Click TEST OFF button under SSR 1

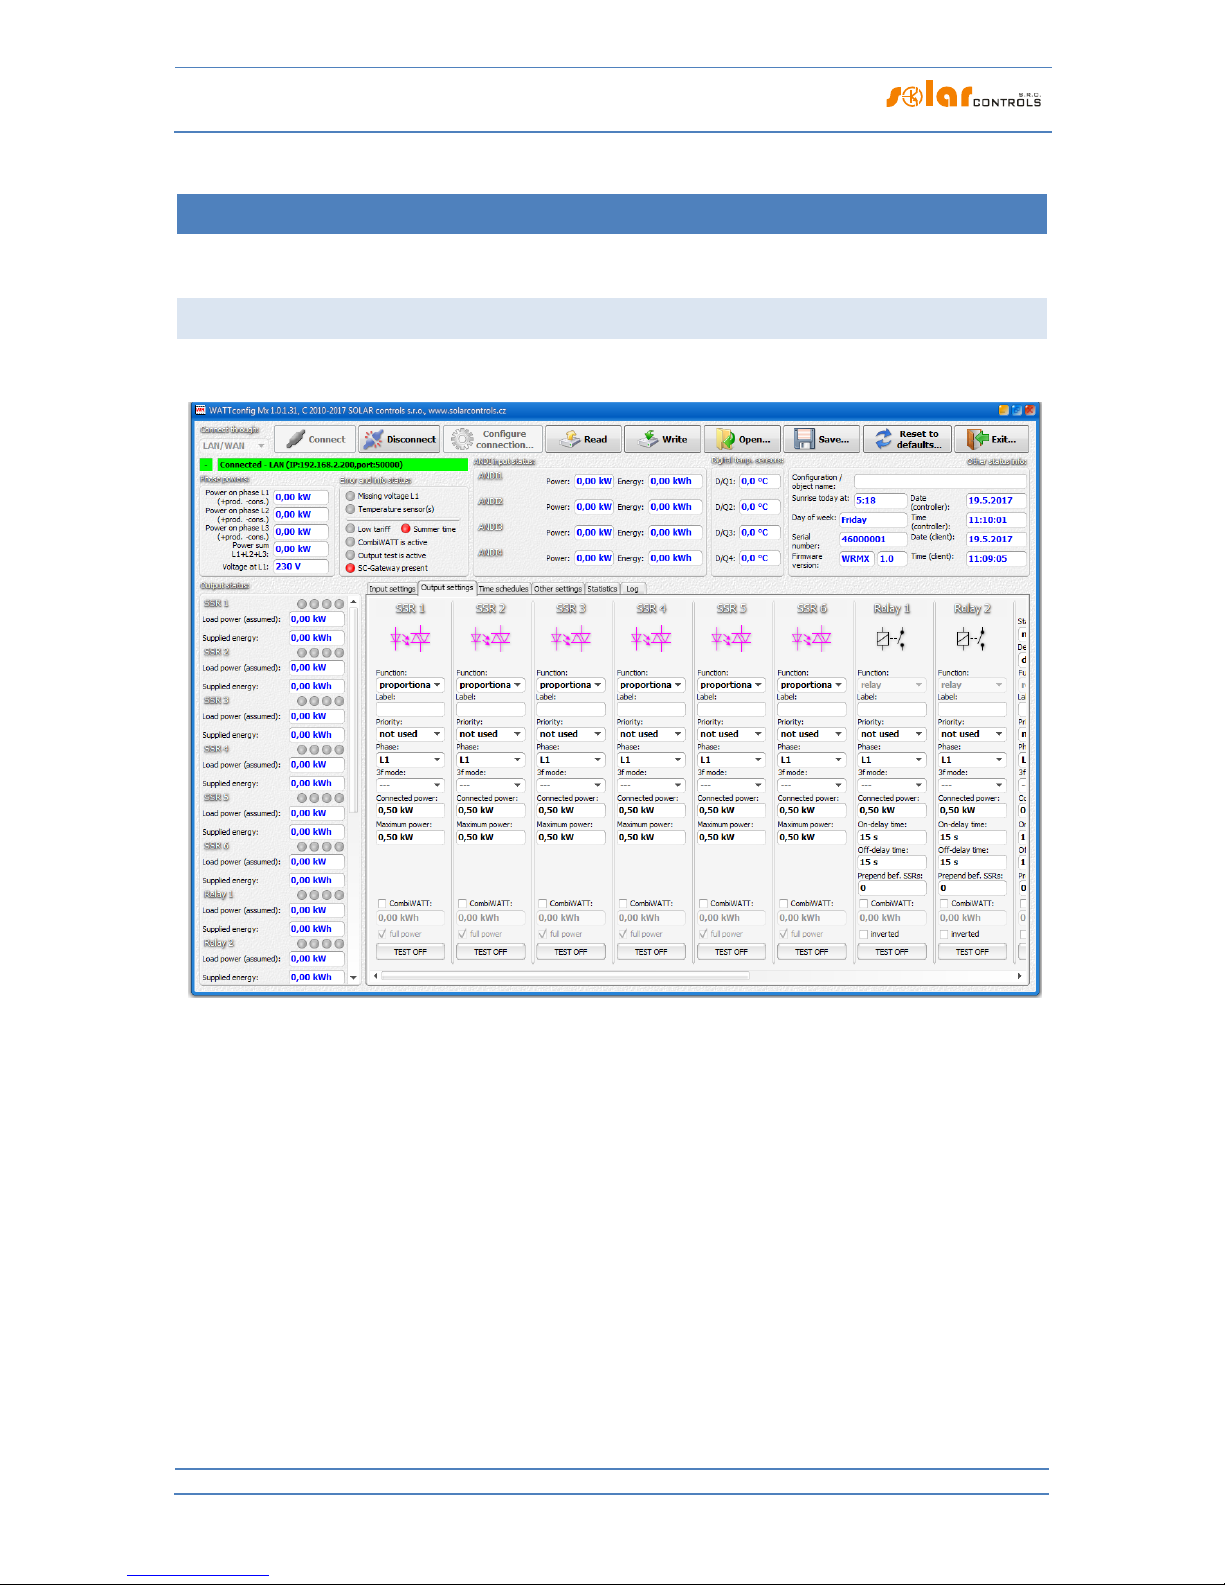tap(410, 952)
